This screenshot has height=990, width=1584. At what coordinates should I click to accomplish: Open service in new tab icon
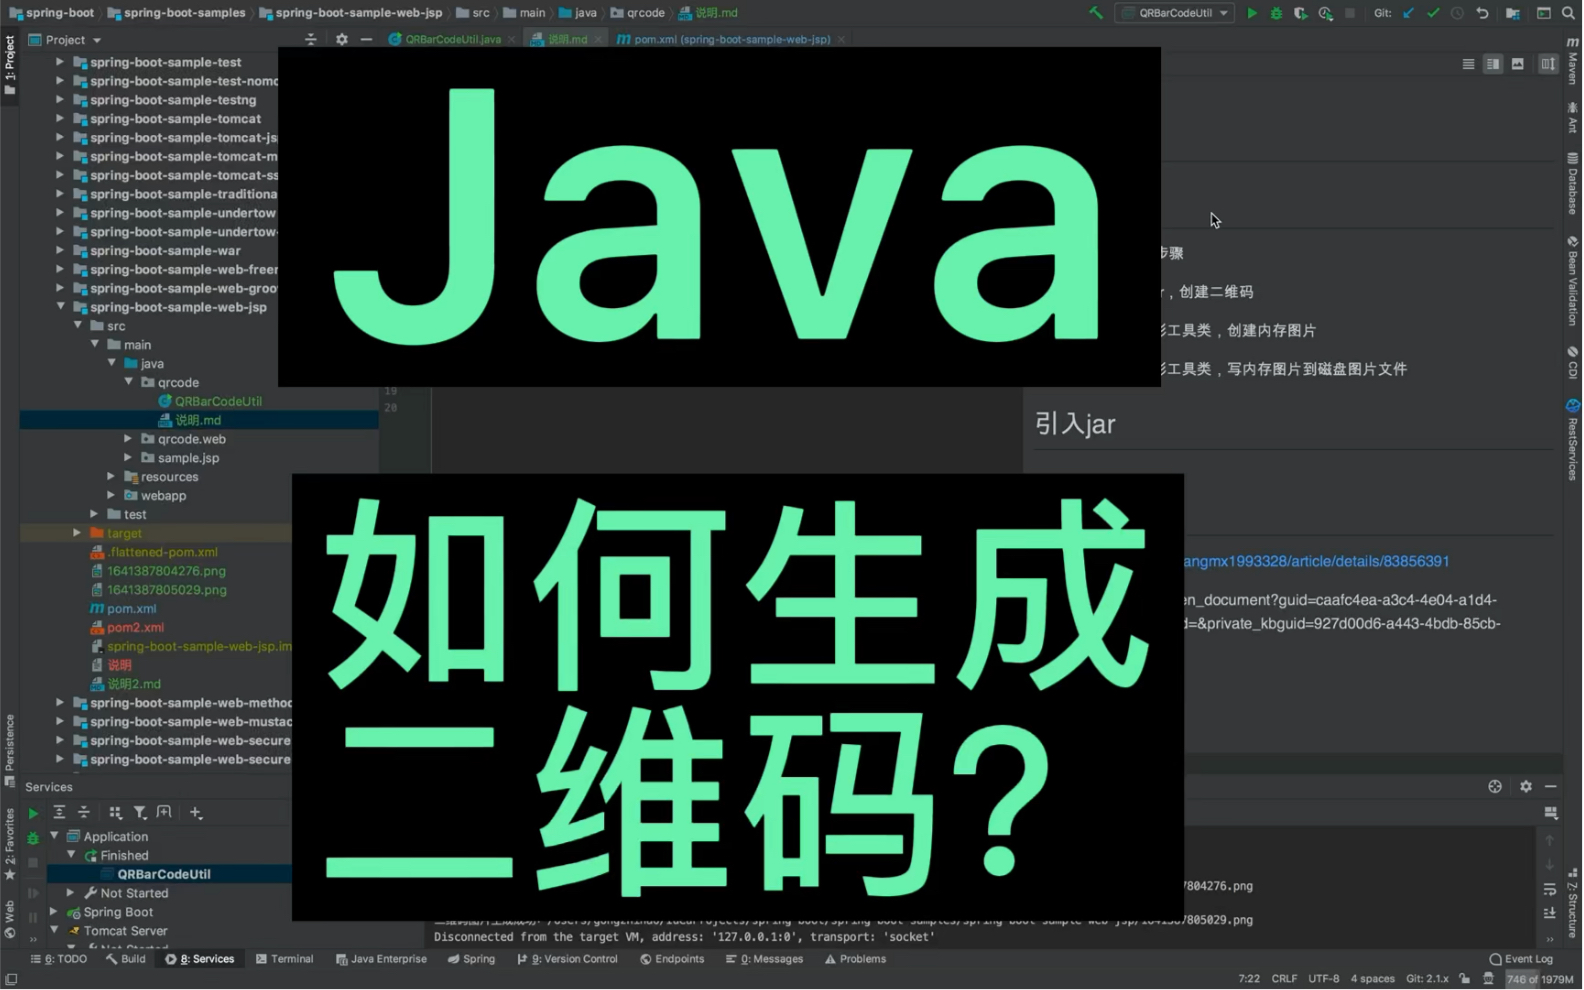click(x=164, y=813)
